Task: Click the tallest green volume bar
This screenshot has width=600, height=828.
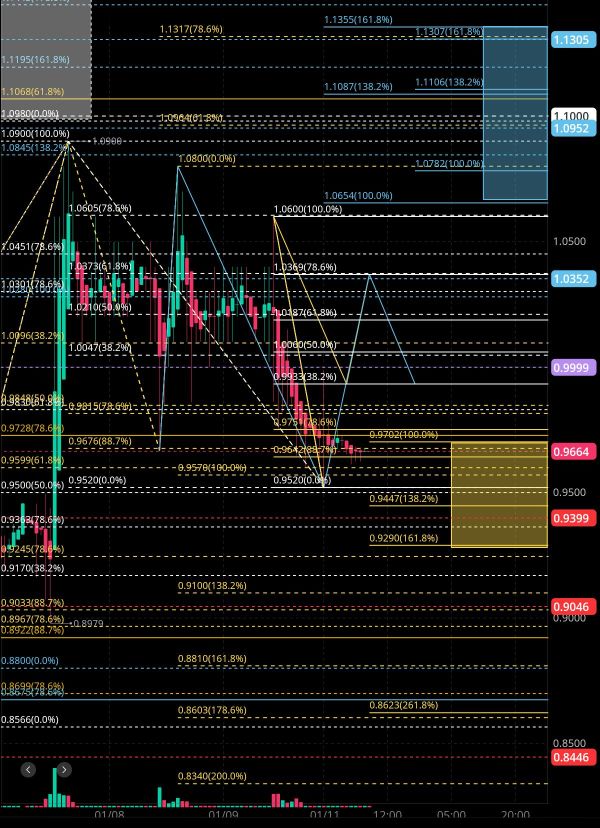Action: coord(54,788)
